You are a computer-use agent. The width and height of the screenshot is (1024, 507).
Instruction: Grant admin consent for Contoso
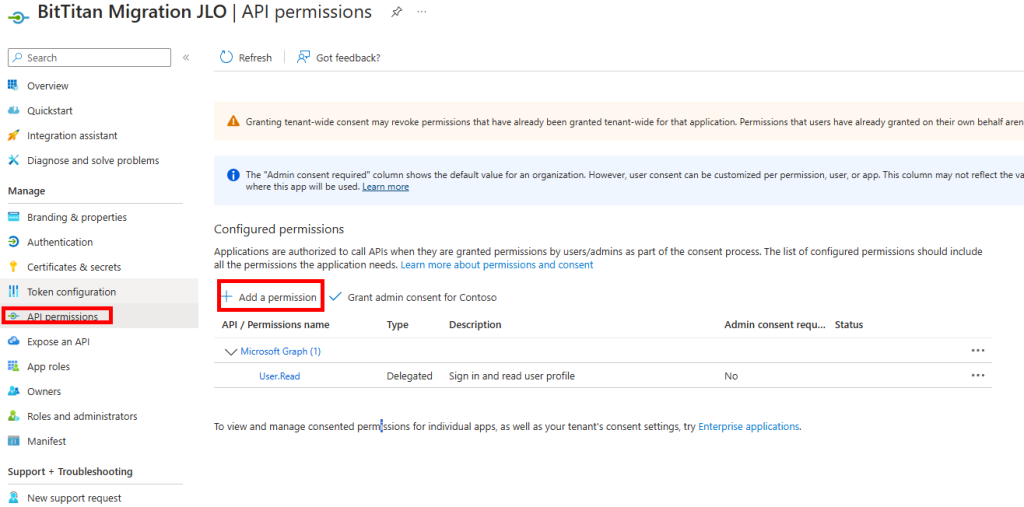point(413,297)
